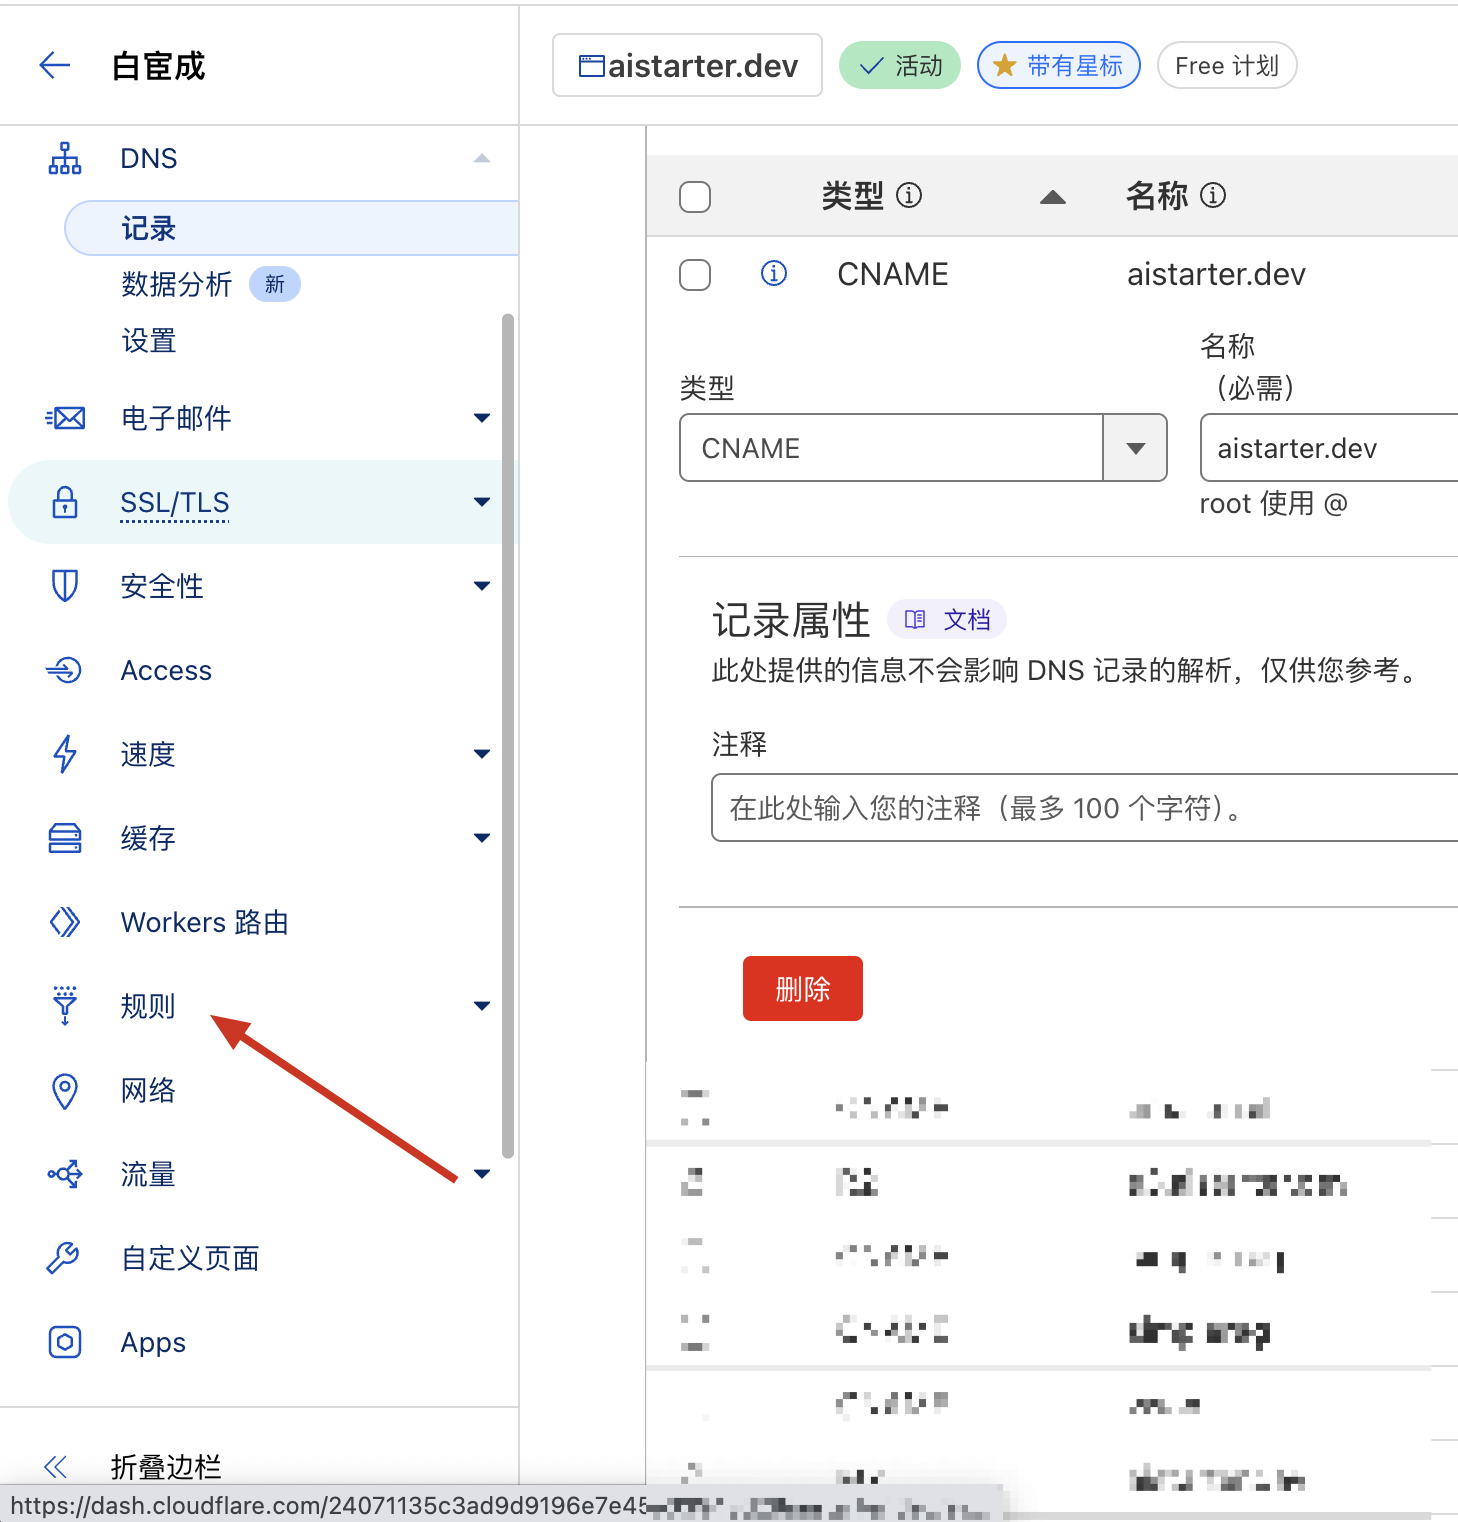Open Apps from the sidebar icon
Image resolution: width=1458 pixels, height=1522 pixels.
(64, 1342)
